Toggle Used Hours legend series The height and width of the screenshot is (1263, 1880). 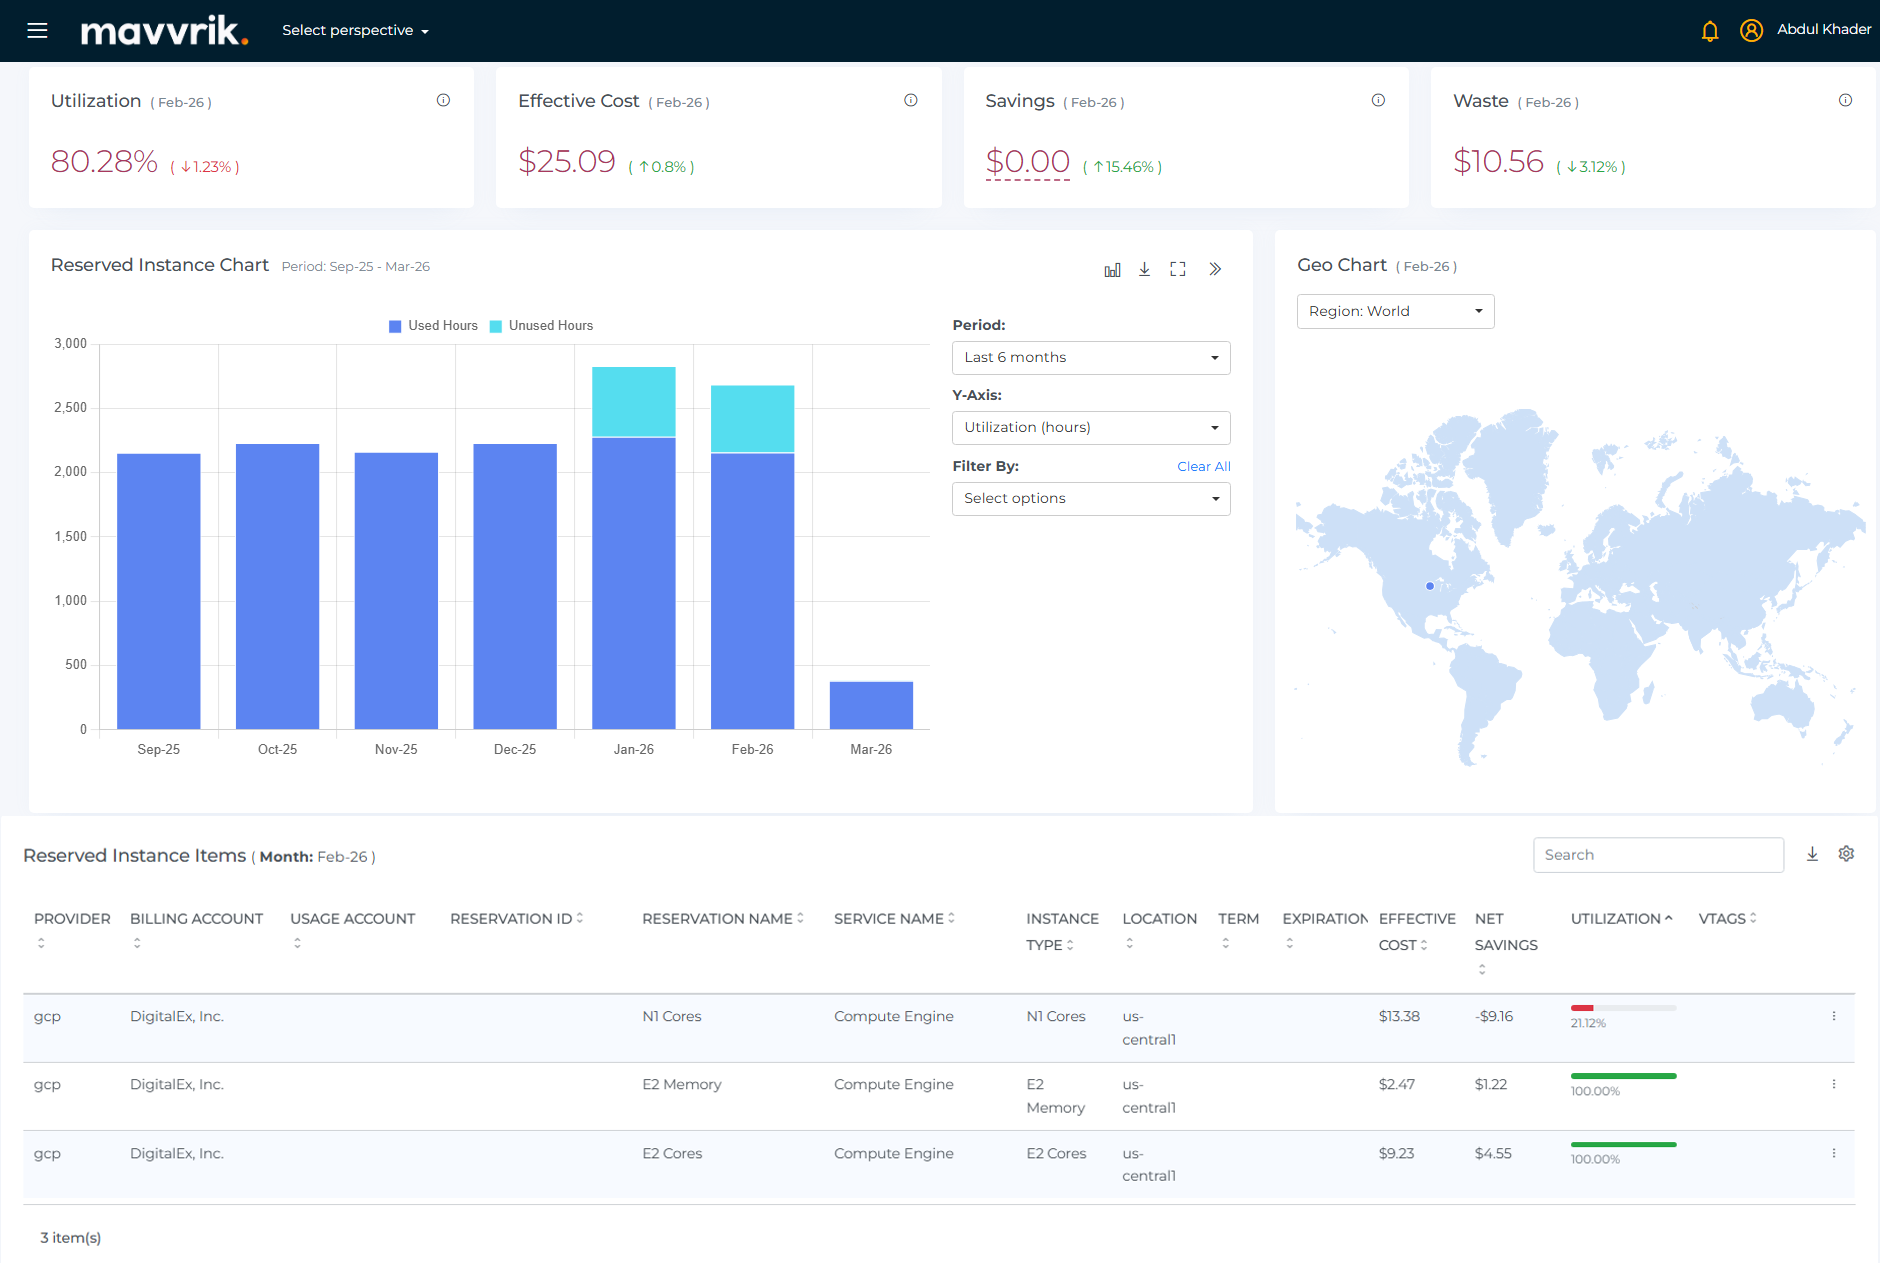pos(433,326)
